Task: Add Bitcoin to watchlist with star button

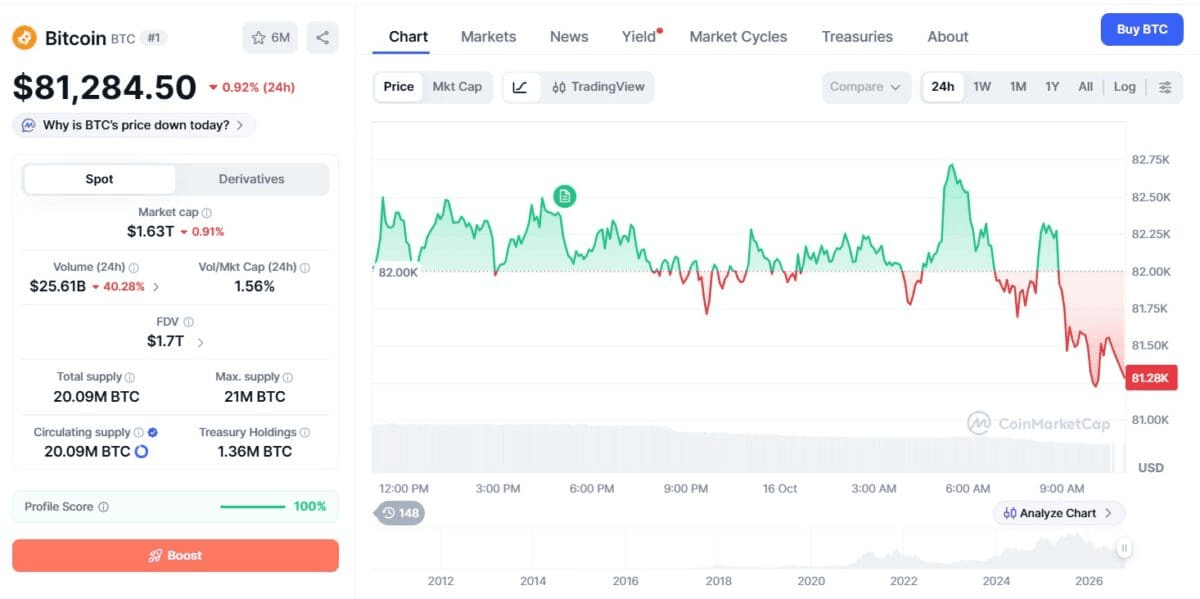Action: (x=270, y=38)
